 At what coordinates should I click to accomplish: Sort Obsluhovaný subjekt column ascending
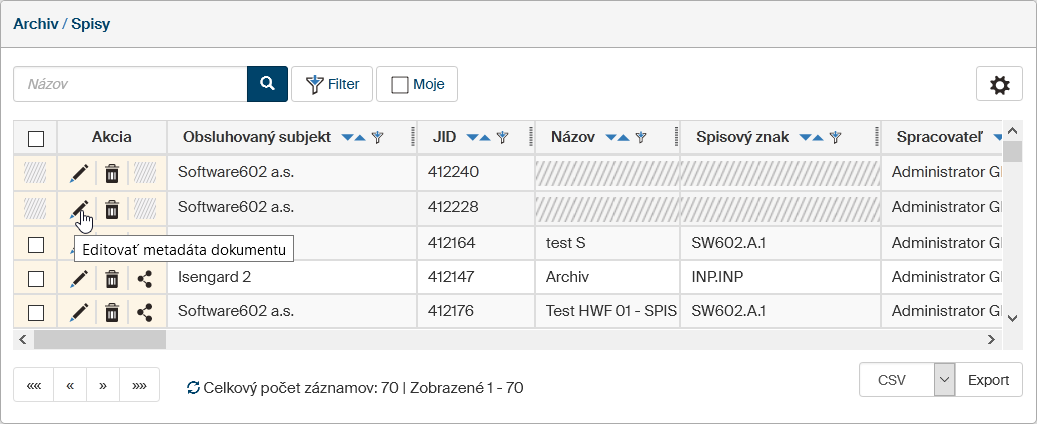click(x=361, y=138)
